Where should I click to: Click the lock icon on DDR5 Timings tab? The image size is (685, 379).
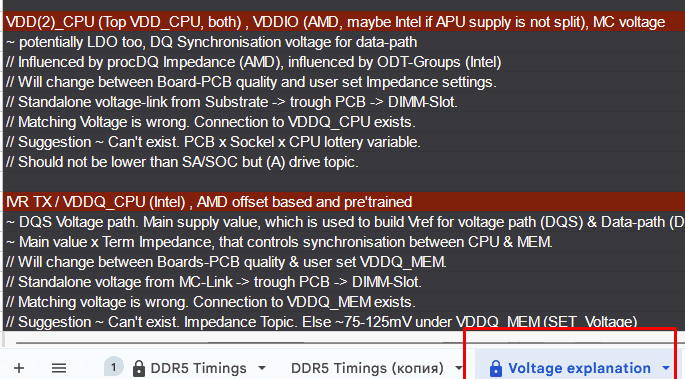click(138, 369)
